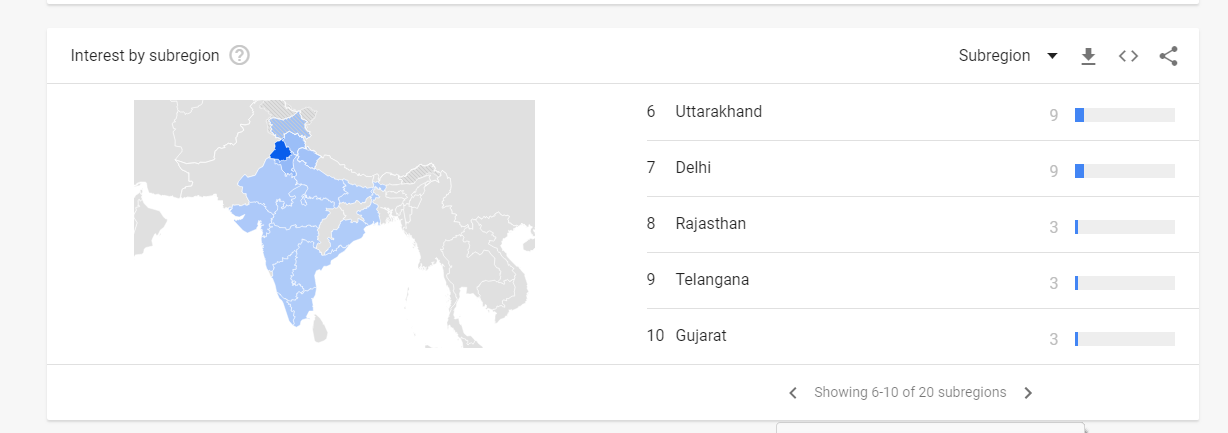
Task: Select Uttarakhand in the list
Action: coord(718,112)
